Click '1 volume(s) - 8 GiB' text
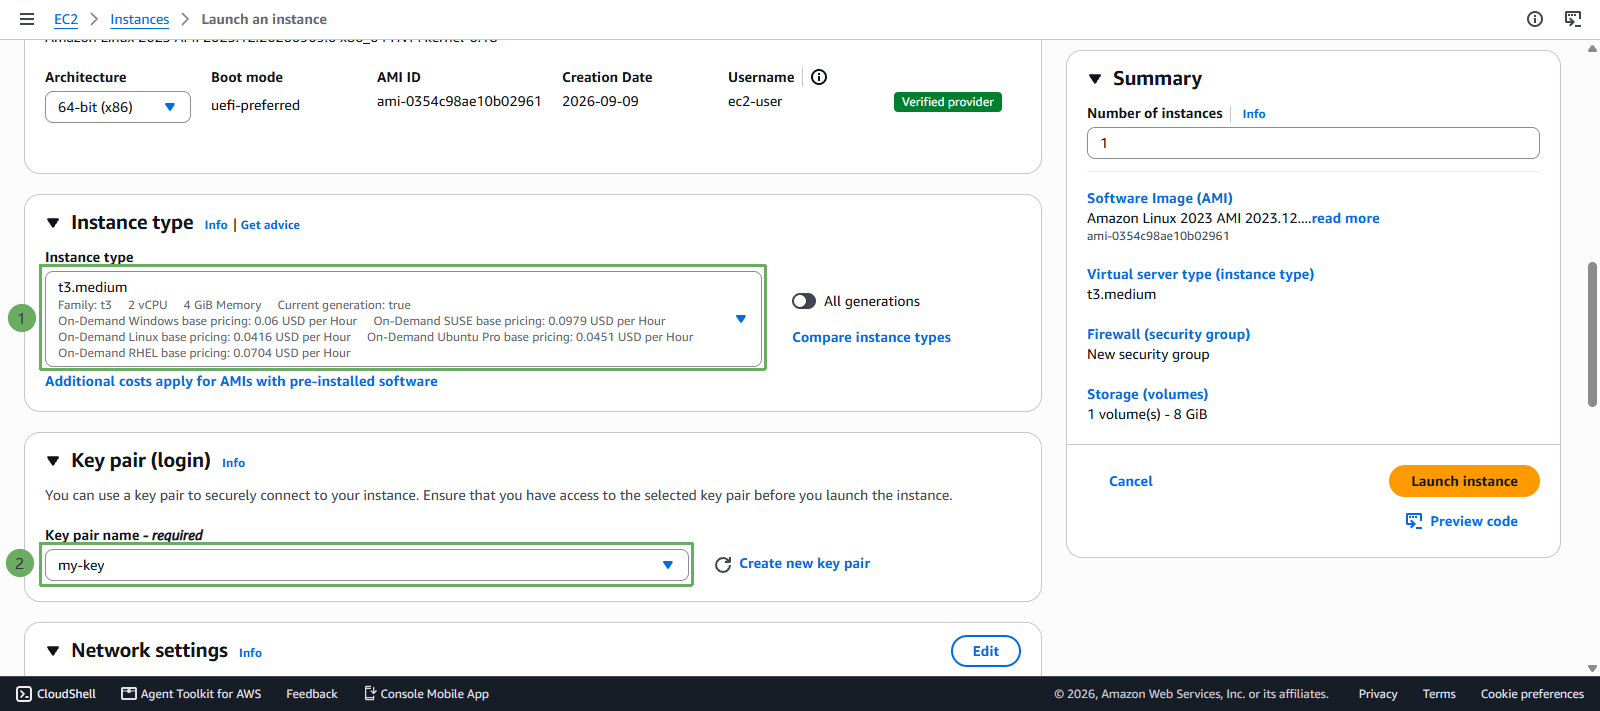 pyautogui.click(x=1147, y=414)
